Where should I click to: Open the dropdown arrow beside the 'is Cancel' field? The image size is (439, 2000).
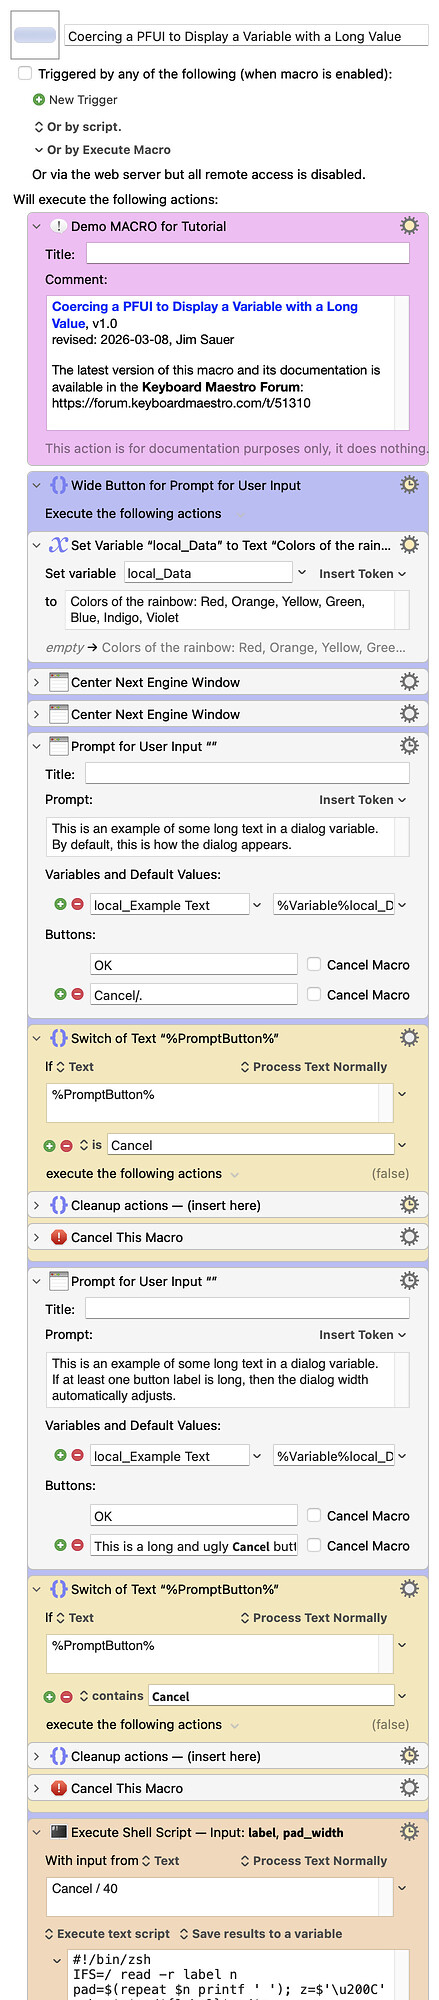[402, 1145]
